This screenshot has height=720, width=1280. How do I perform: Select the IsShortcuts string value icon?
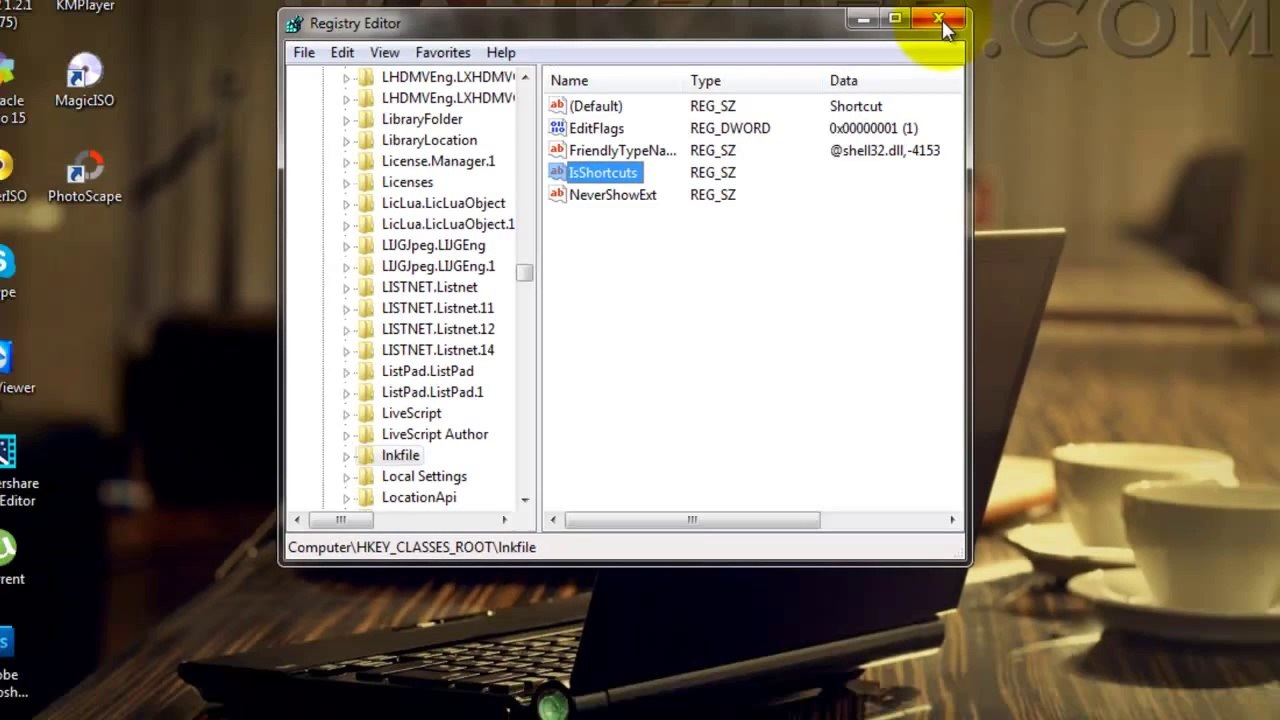coord(557,172)
